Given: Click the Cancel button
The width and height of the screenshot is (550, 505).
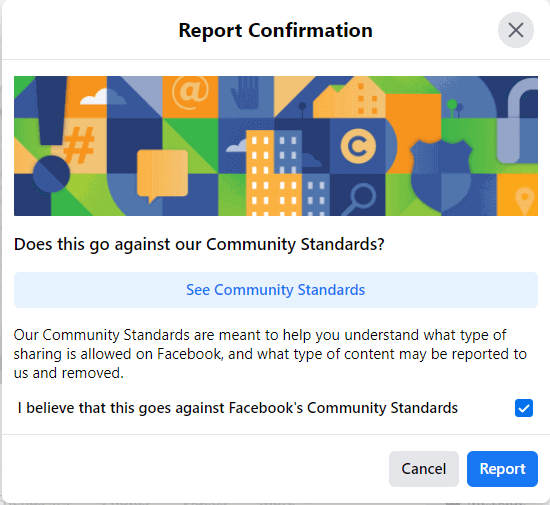Looking at the screenshot, I should click(x=424, y=469).
